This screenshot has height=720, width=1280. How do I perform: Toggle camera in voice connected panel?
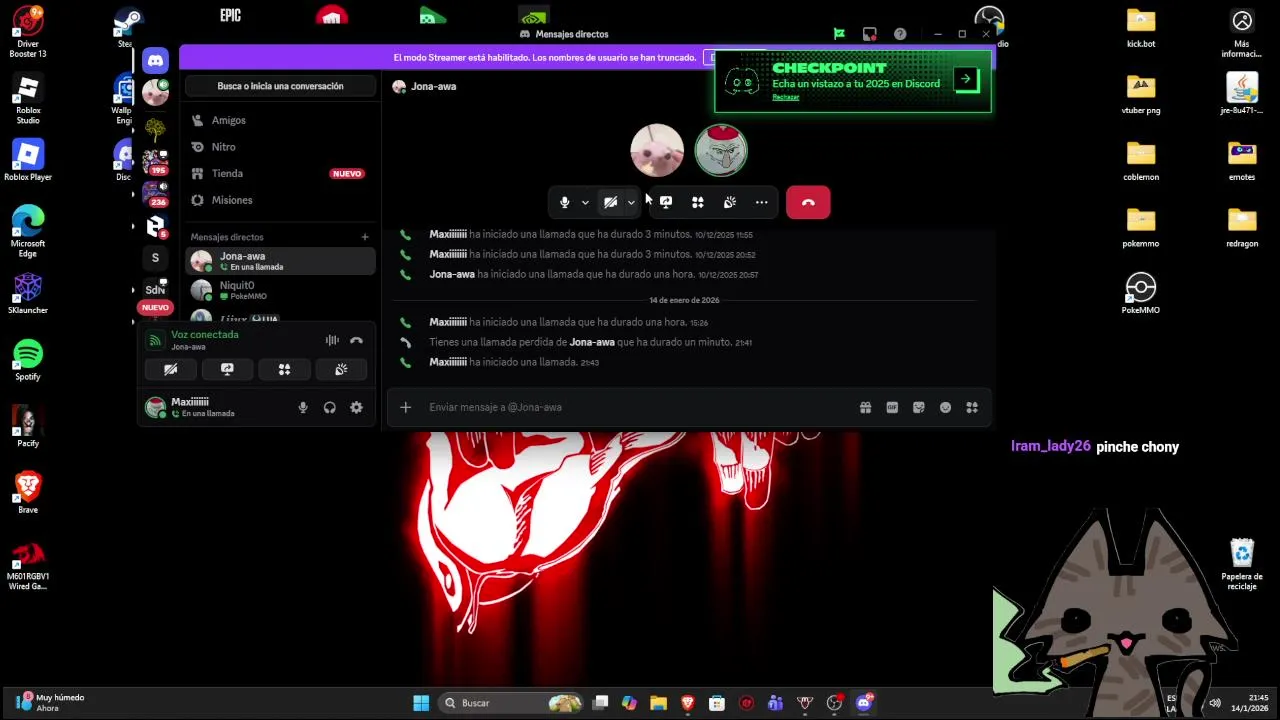[x=171, y=369]
